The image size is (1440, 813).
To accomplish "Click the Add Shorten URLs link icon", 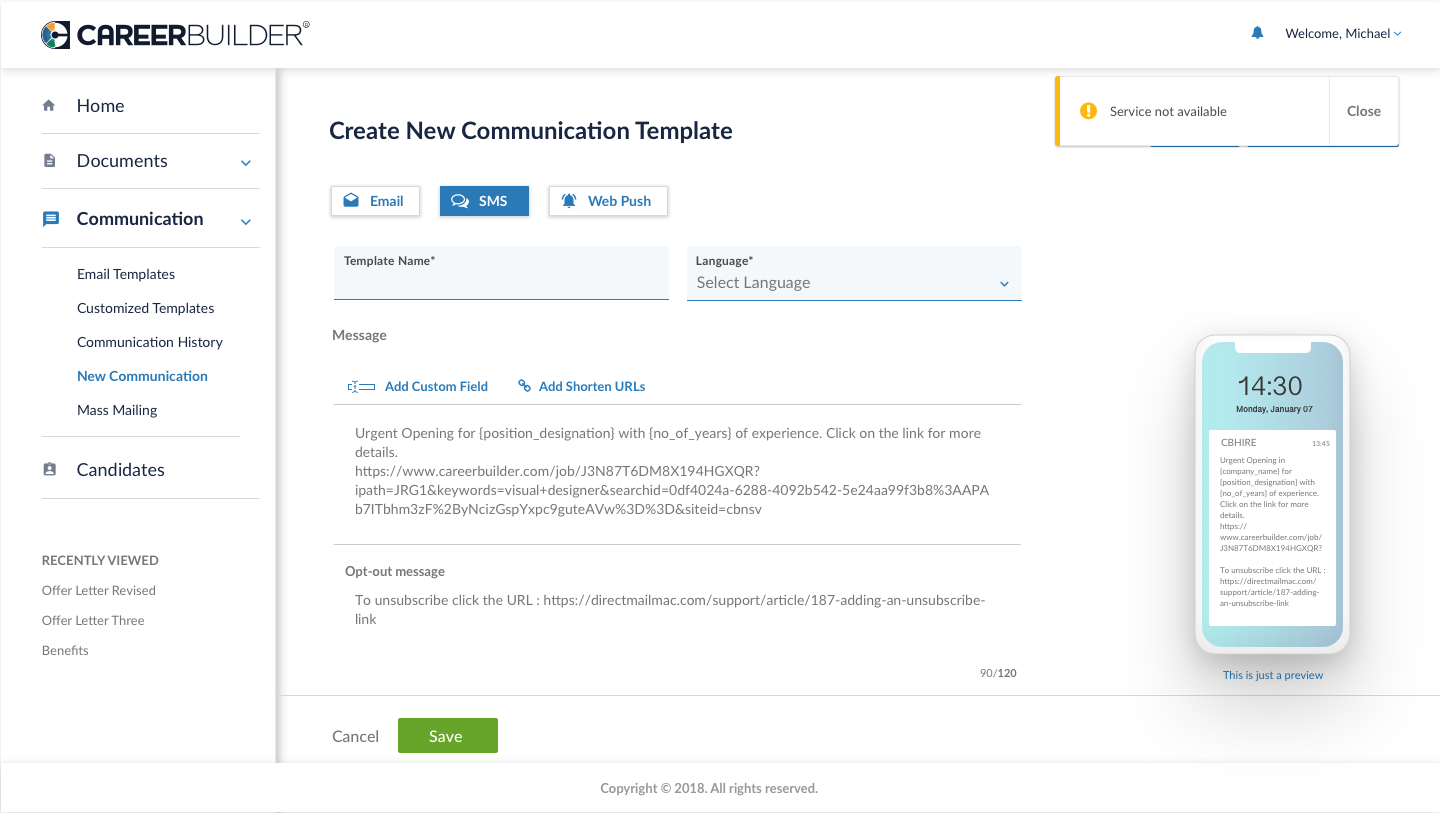I will (524, 386).
